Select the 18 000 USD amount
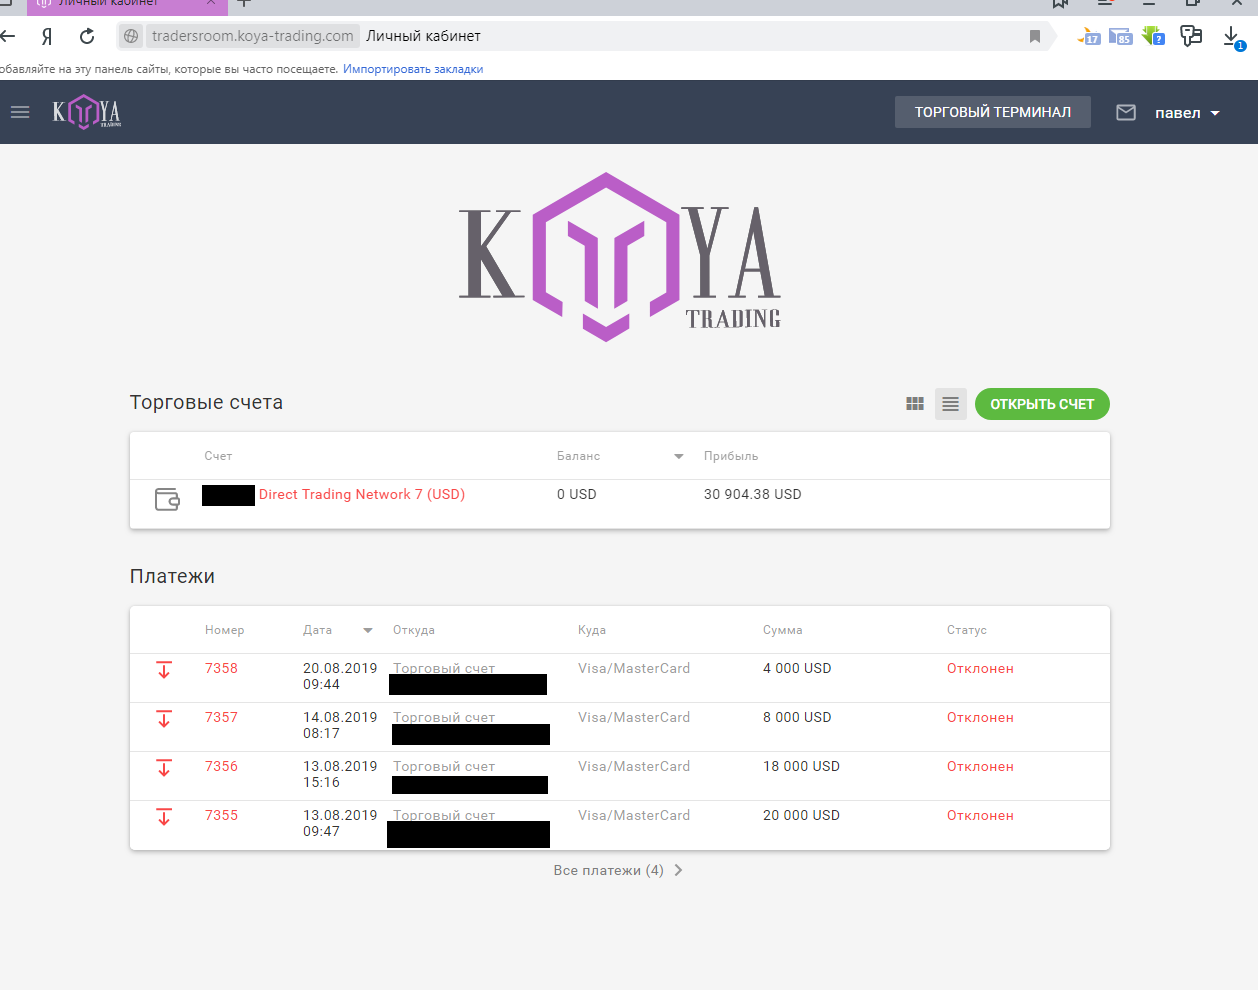Screen dimensions: 1258x990 click(x=801, y=766)
